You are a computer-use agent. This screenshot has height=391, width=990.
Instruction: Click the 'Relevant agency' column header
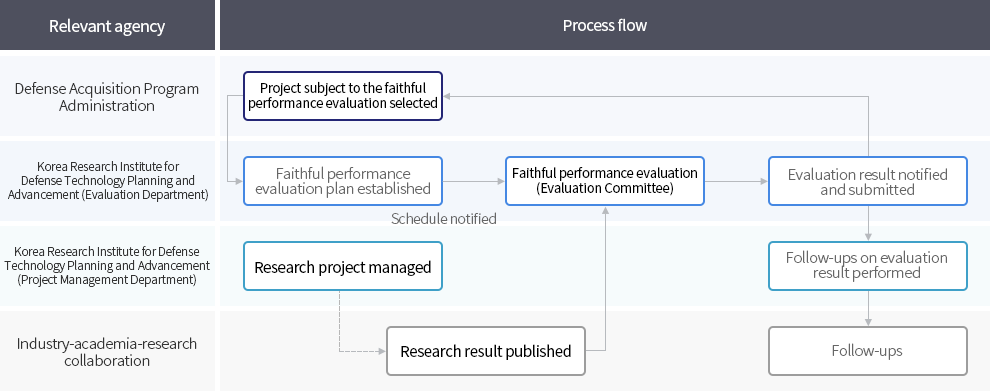(107, 25)
